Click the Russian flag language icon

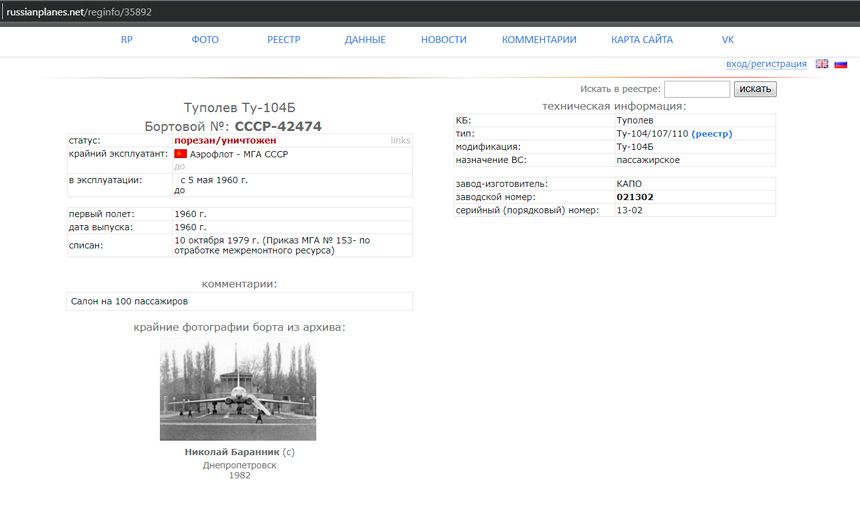coord(841,64)
